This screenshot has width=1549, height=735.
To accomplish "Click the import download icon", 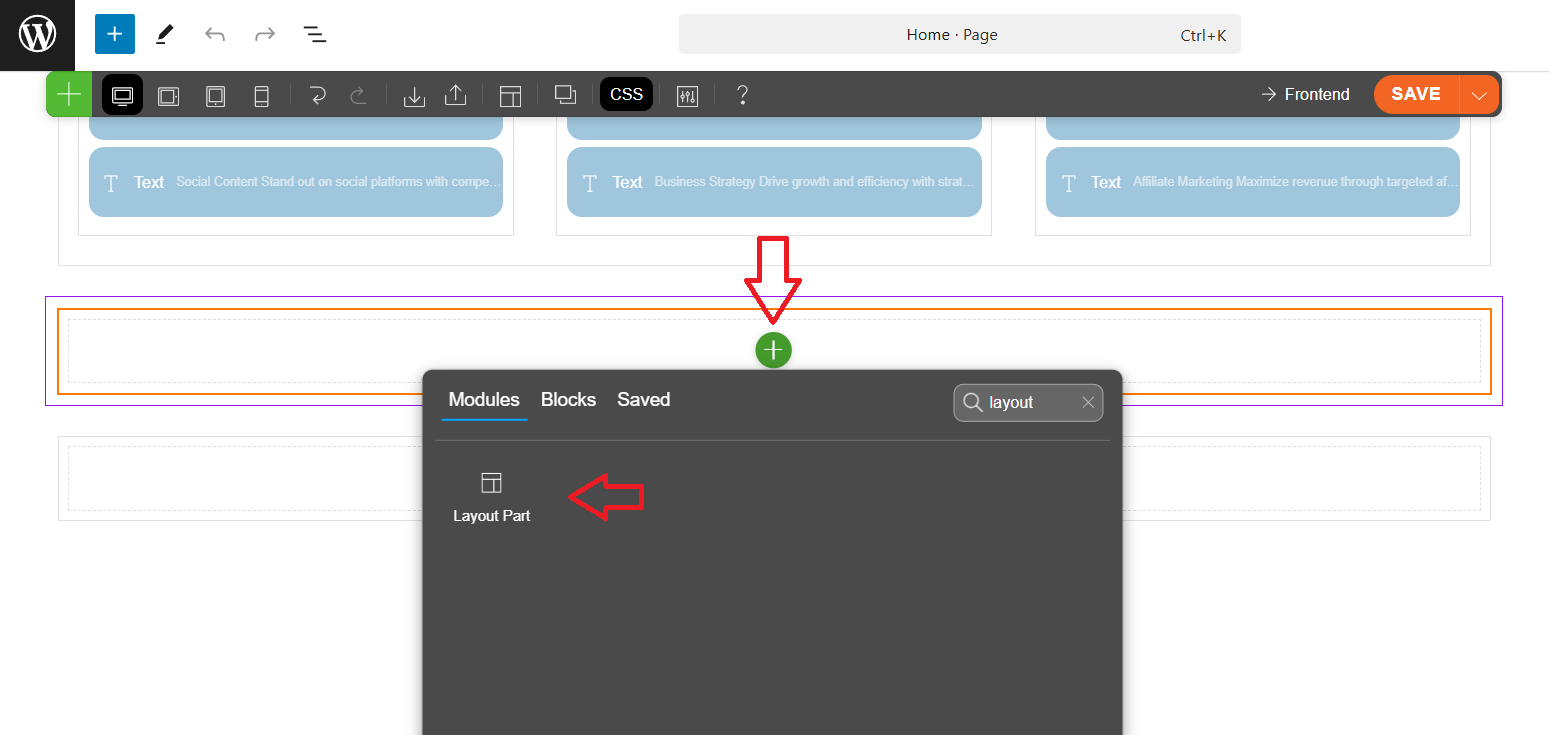I will pyautogui.click(x=414, y=95).
